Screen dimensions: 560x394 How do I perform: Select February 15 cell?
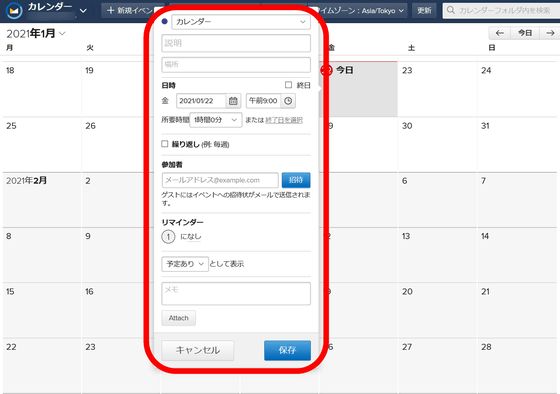pos(42,311)
